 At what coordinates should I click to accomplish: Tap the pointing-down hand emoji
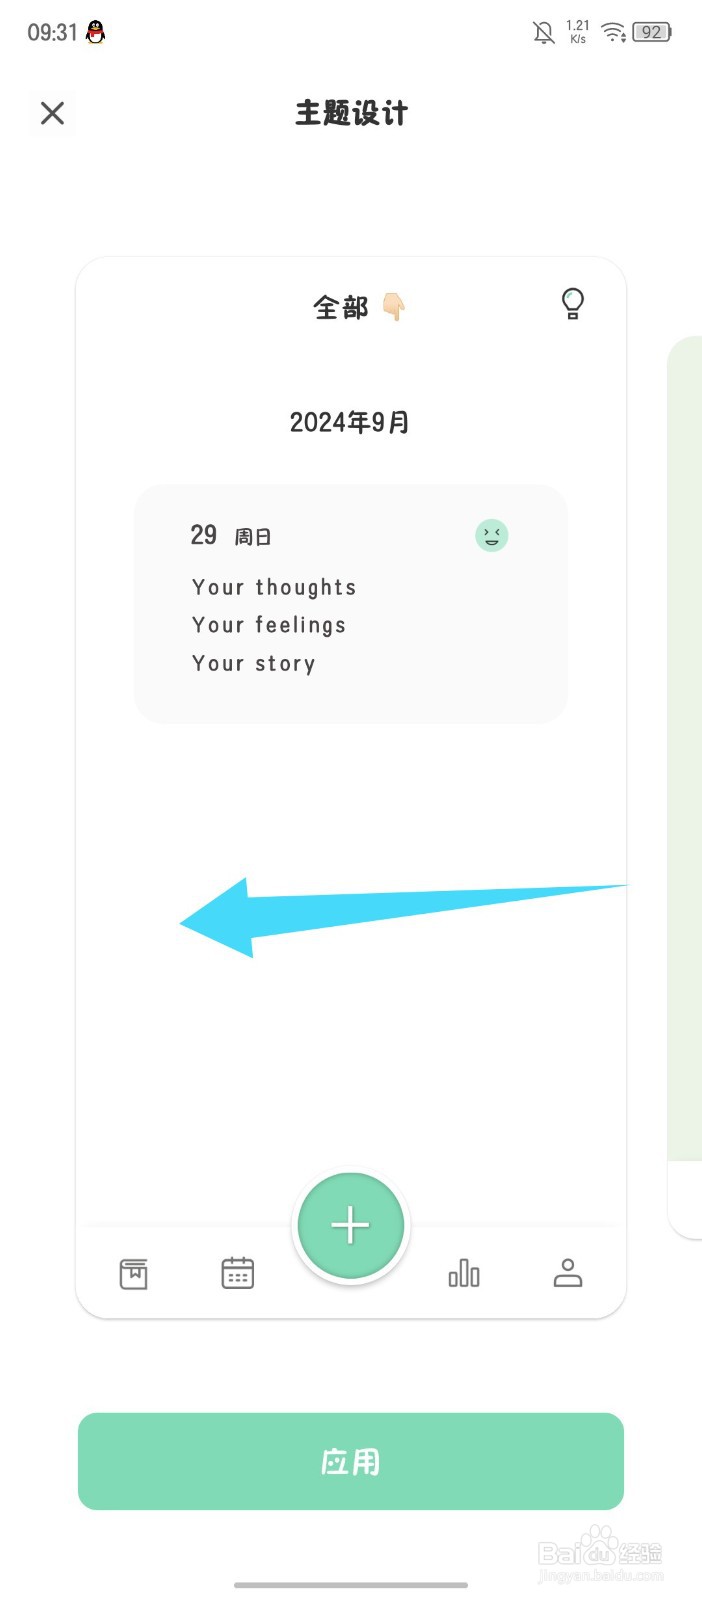click(x=393, y=307)
